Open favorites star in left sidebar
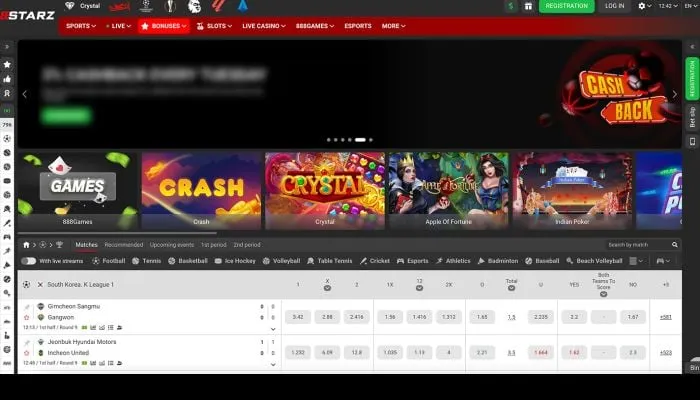700x400 pixels. (x=7, y=64)
